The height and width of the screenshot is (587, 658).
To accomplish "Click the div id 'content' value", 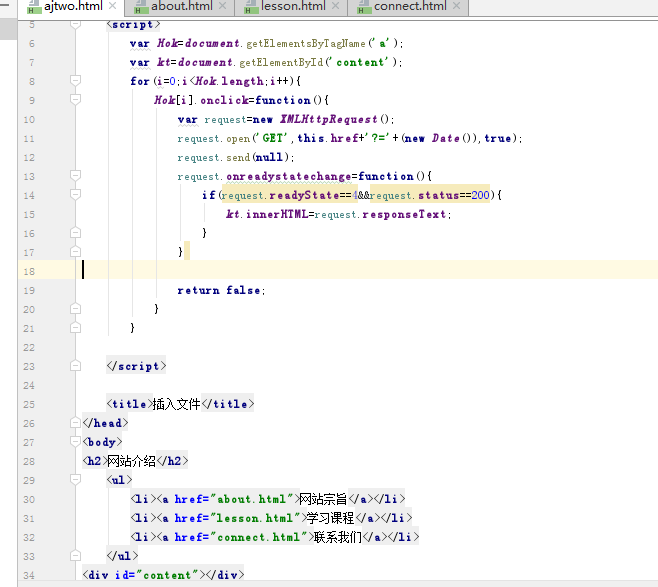I will (x=167, y=575).
